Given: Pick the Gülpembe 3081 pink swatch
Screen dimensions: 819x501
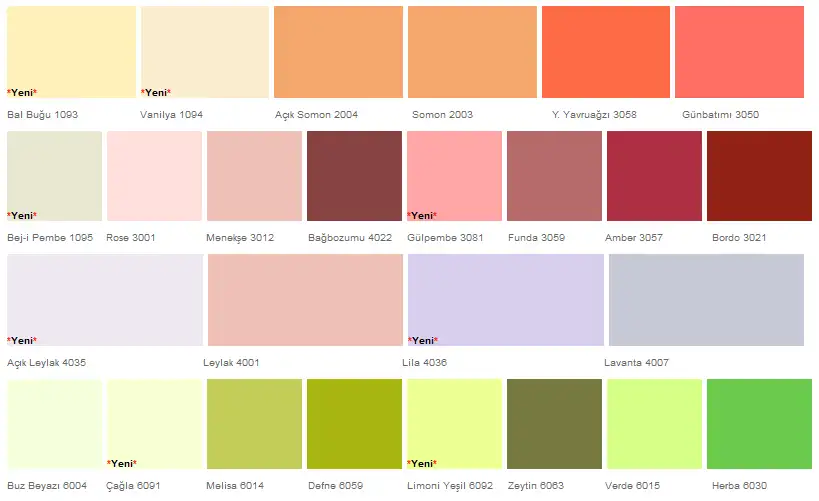Looking at the screenshot, I should click(x=454, y=176).
